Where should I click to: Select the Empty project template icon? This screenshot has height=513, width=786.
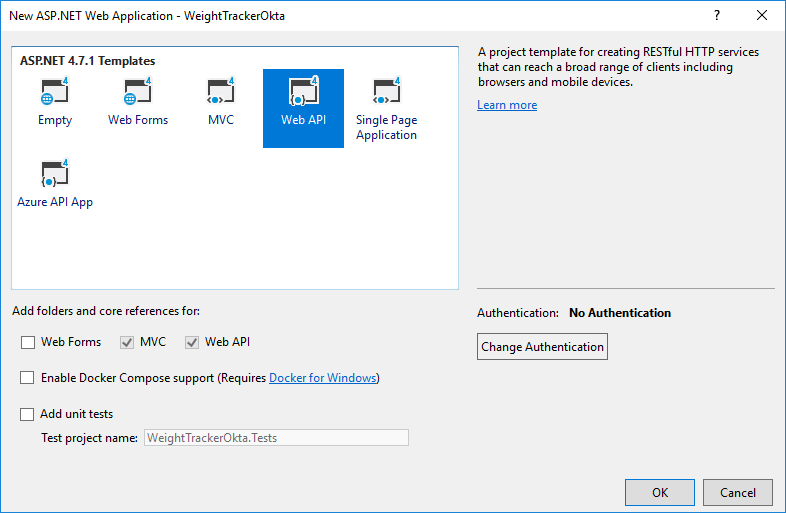[x=54, y=93]
